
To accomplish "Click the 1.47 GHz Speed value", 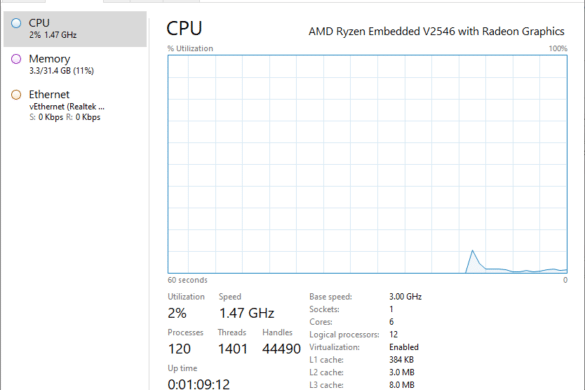I will [247, 313].
